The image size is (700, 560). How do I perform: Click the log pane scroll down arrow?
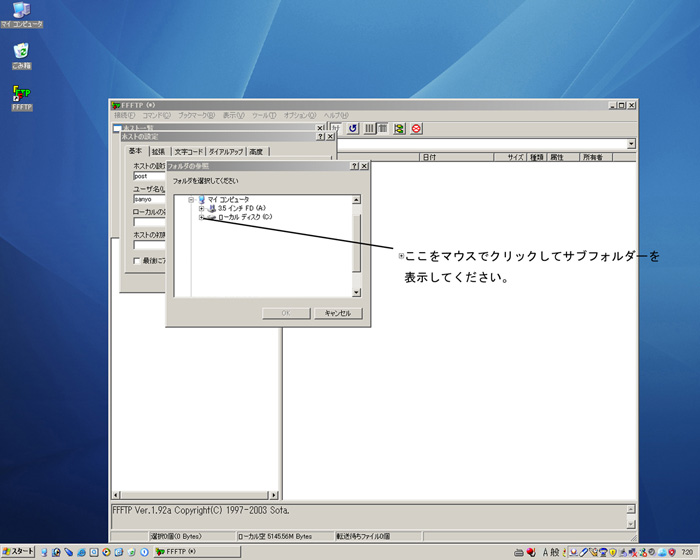[x=631, y=524]
